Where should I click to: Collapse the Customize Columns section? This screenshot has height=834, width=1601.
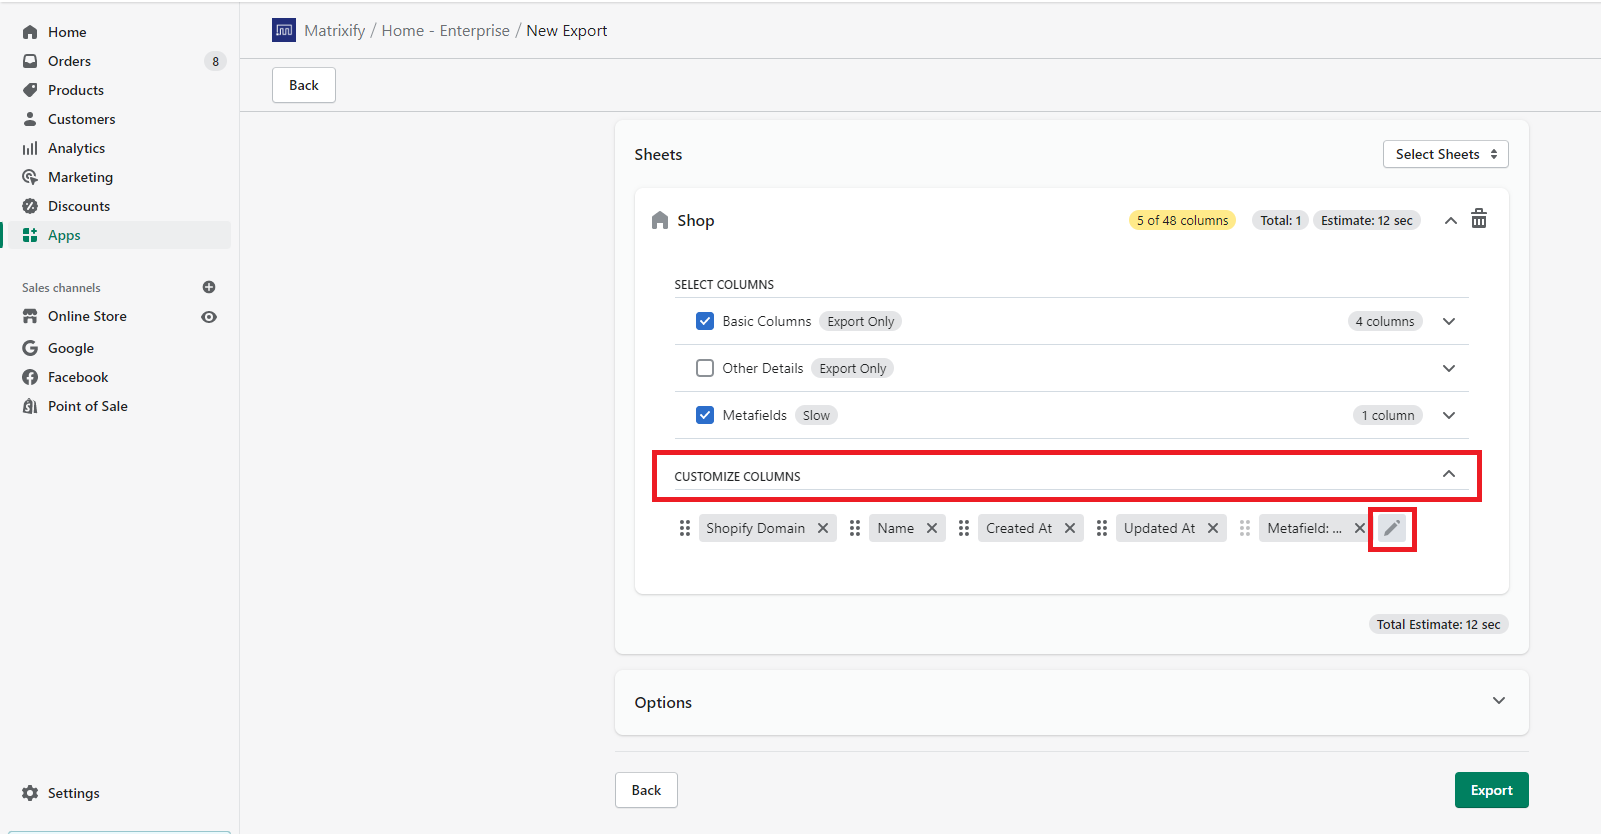click(1449, 474)
